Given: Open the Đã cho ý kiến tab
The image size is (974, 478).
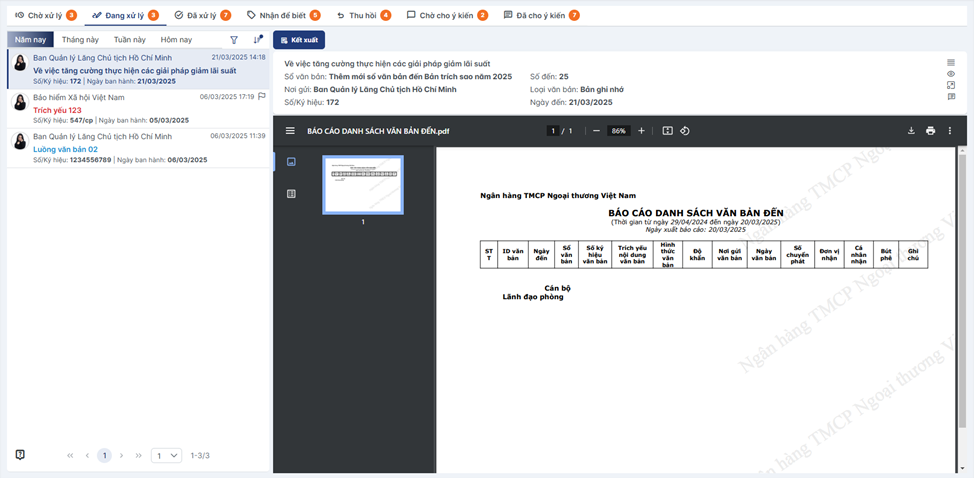Looking at the screenshot, I should 541,15.
